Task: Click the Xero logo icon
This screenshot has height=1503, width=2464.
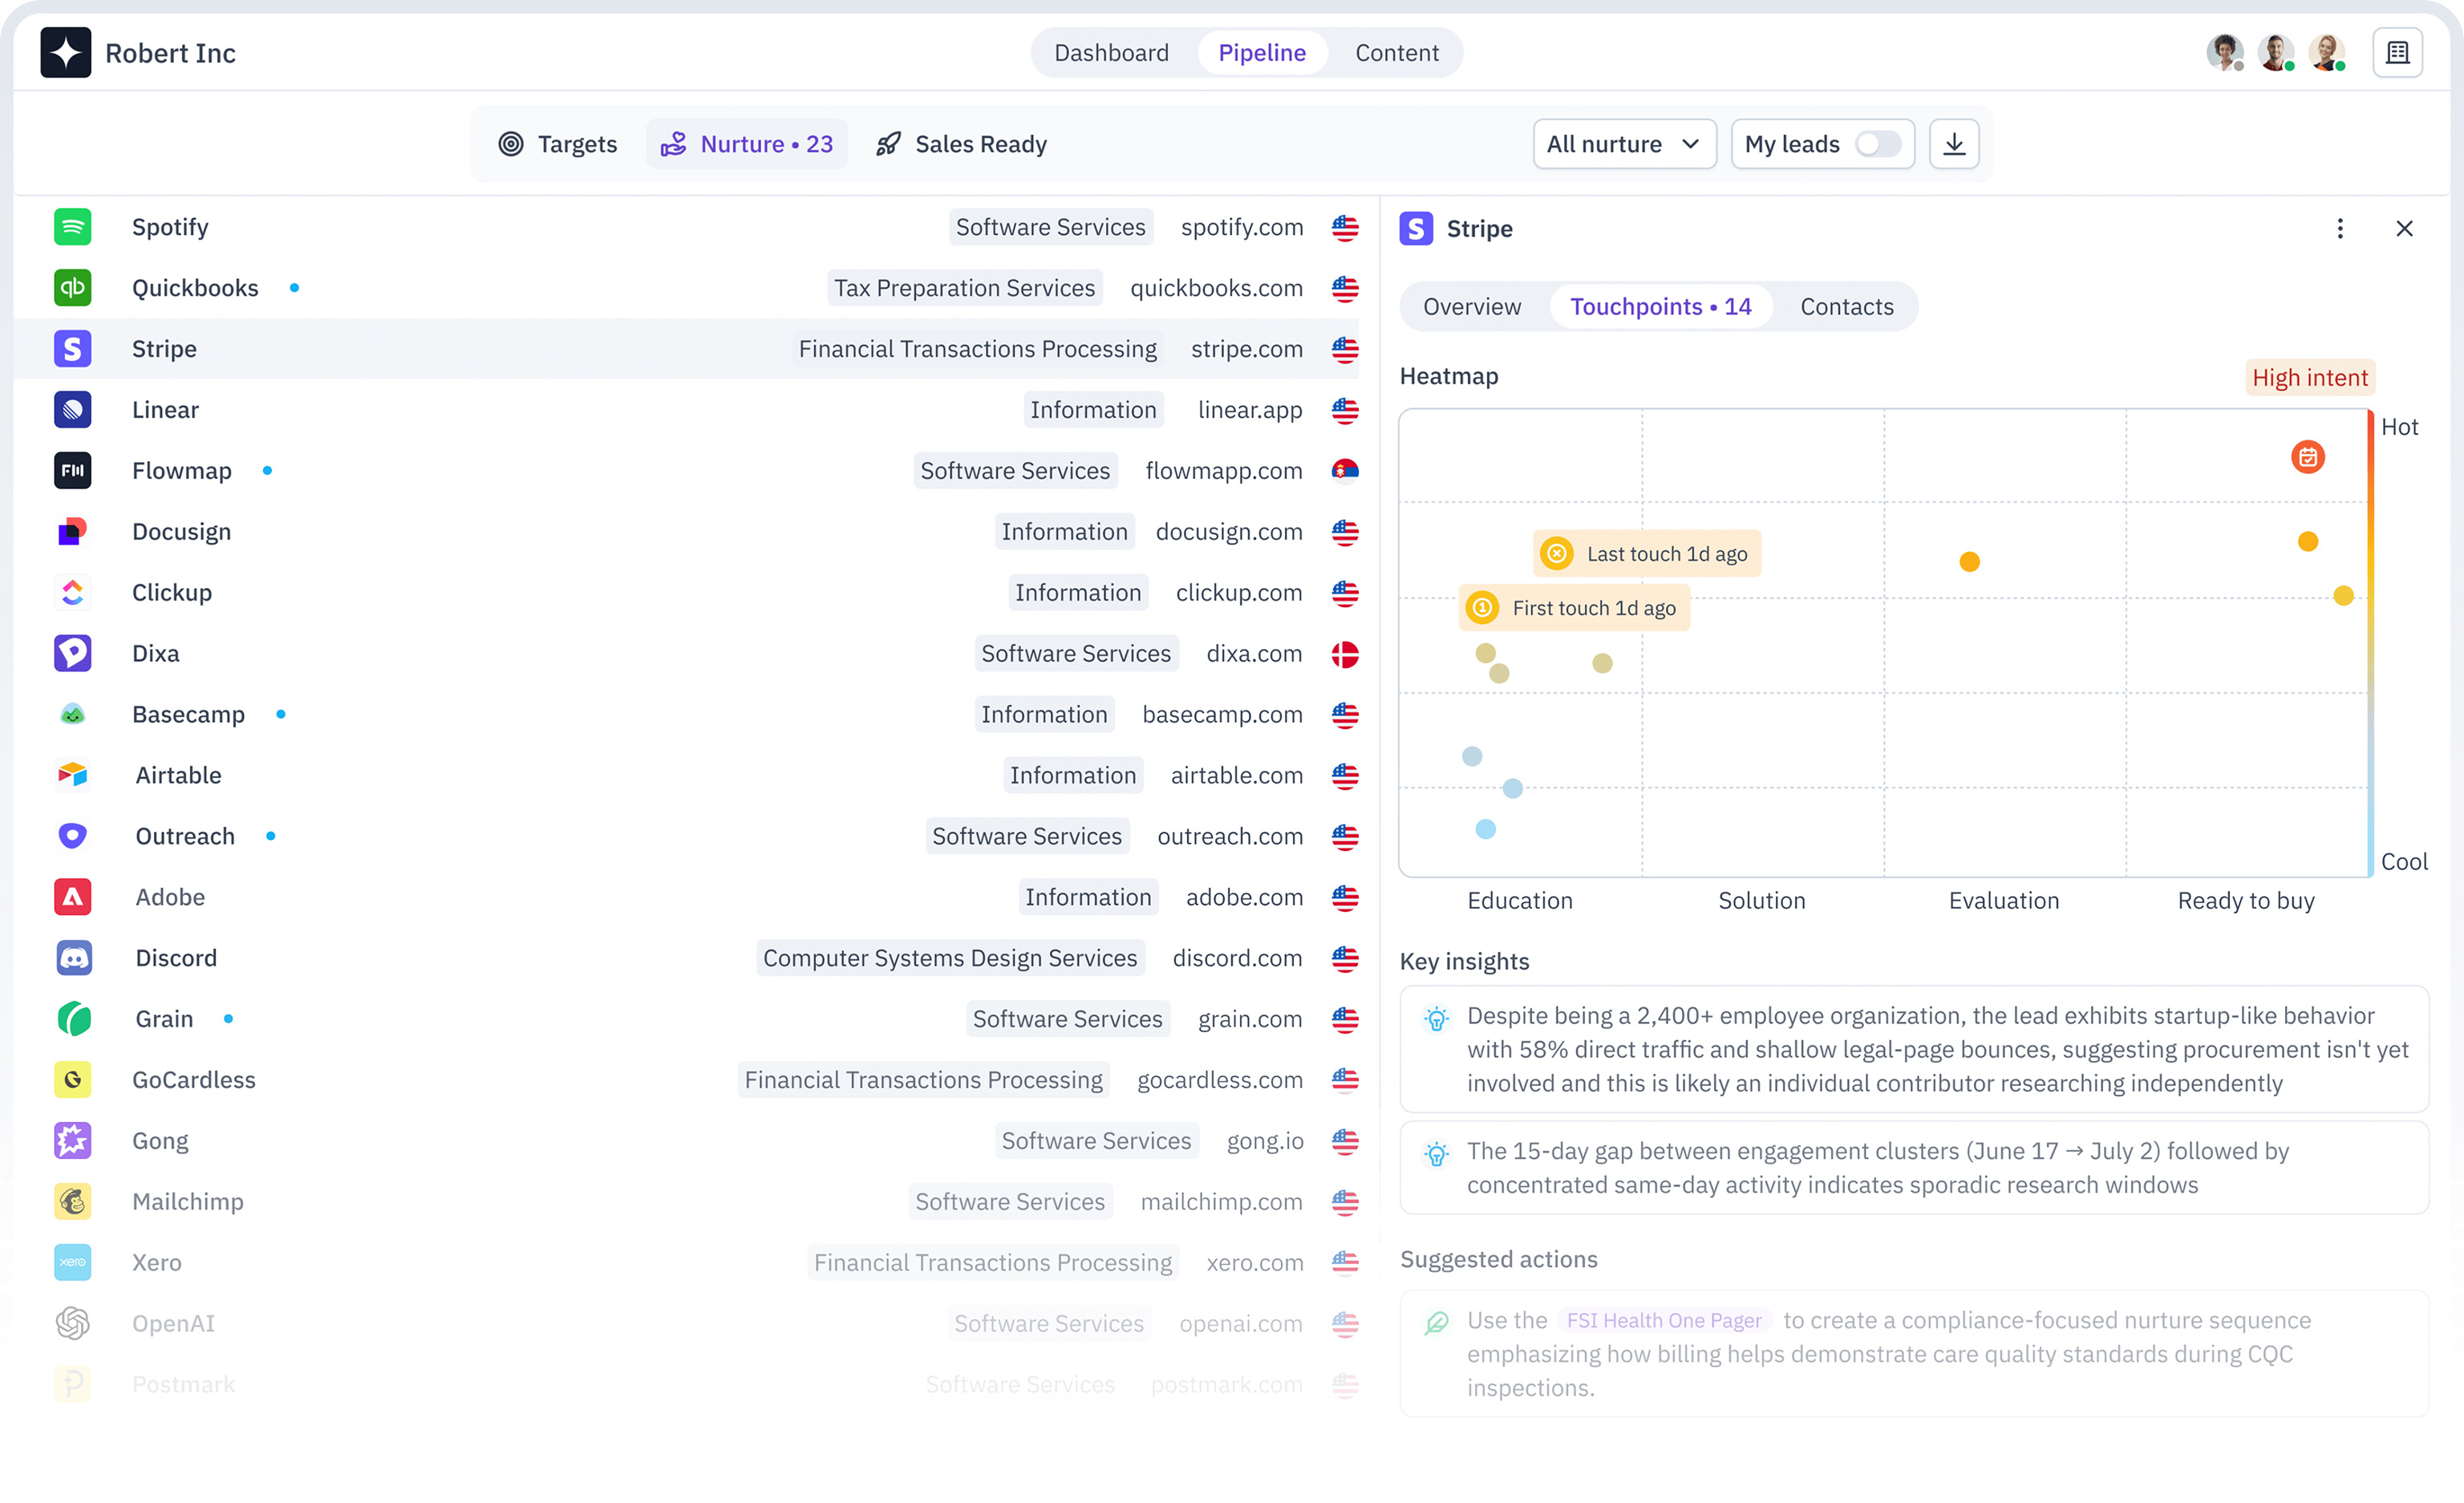Action: 73,1263
